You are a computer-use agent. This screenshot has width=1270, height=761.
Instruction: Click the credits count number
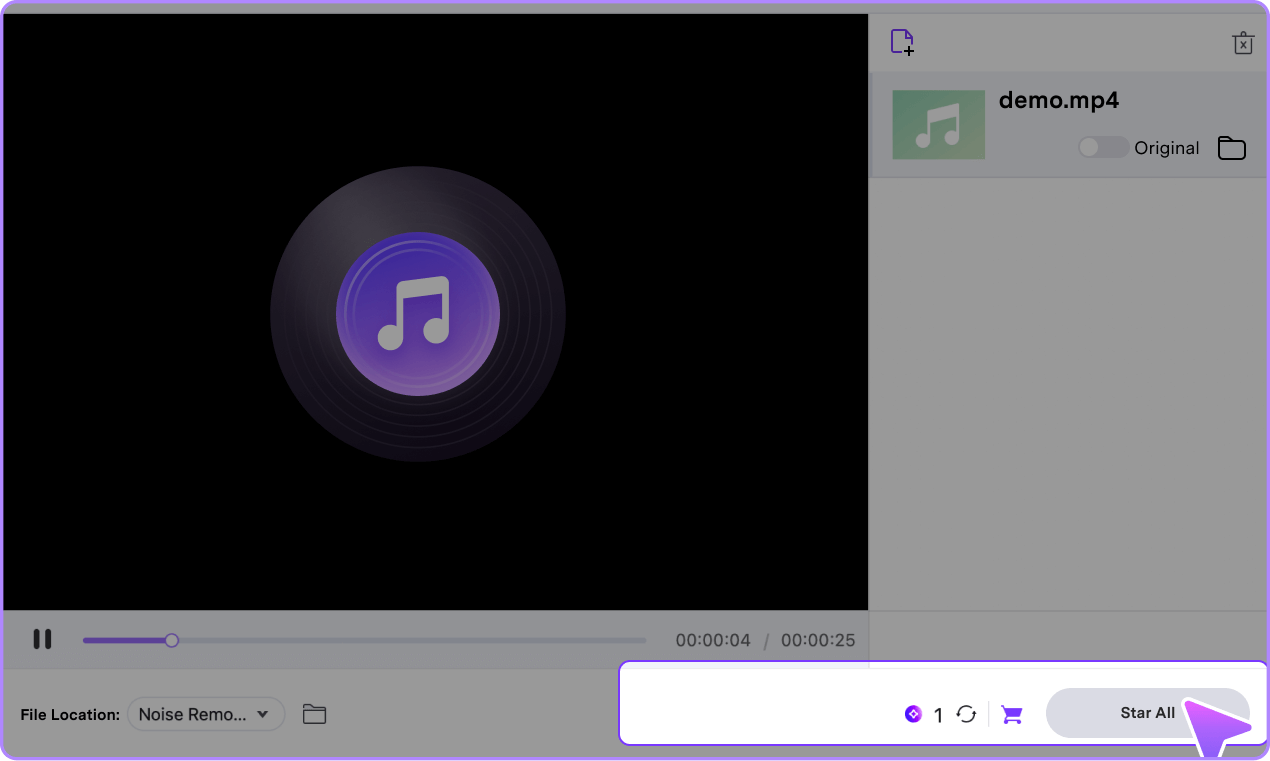click(x=938, y=714)
